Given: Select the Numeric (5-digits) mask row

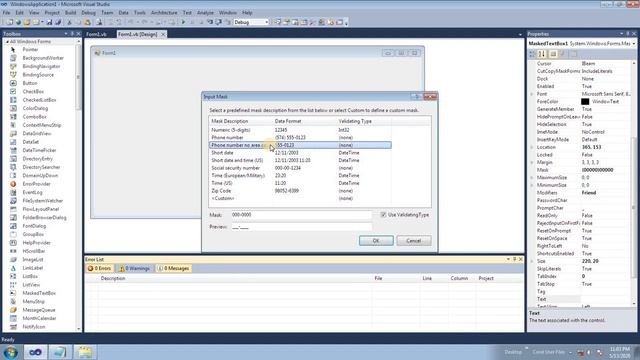Looking at the screenshot, I should 300,130.
